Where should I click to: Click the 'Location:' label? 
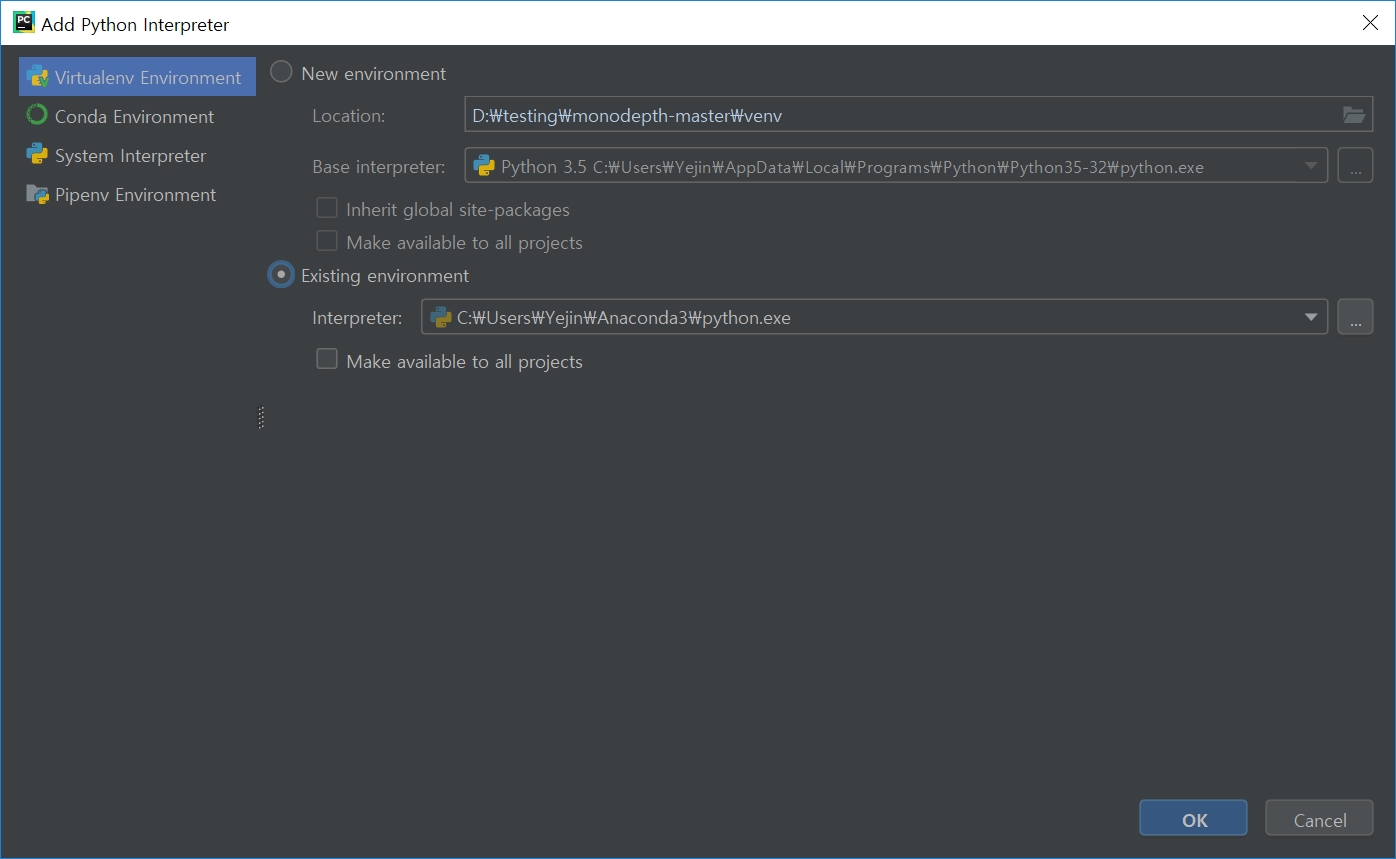pyautogui.click(x=348, y=116)
